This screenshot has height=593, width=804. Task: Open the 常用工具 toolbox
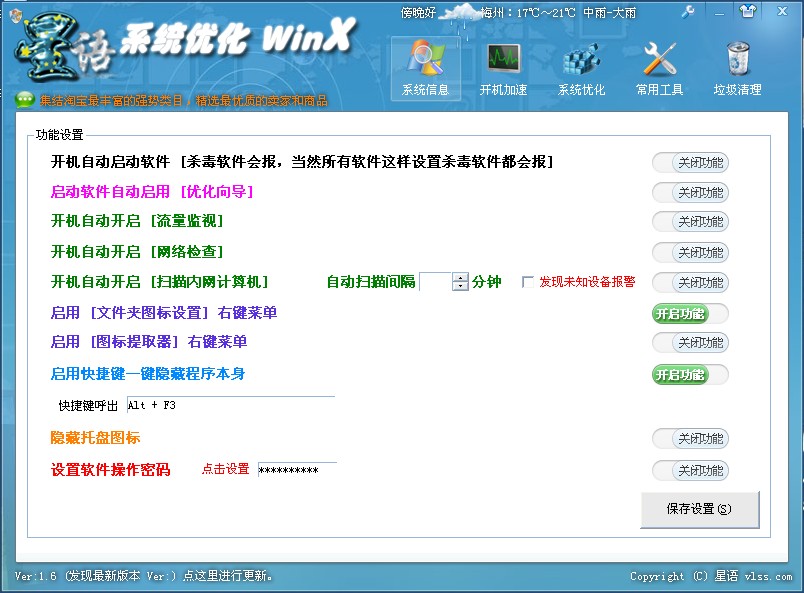coord(658,68)
